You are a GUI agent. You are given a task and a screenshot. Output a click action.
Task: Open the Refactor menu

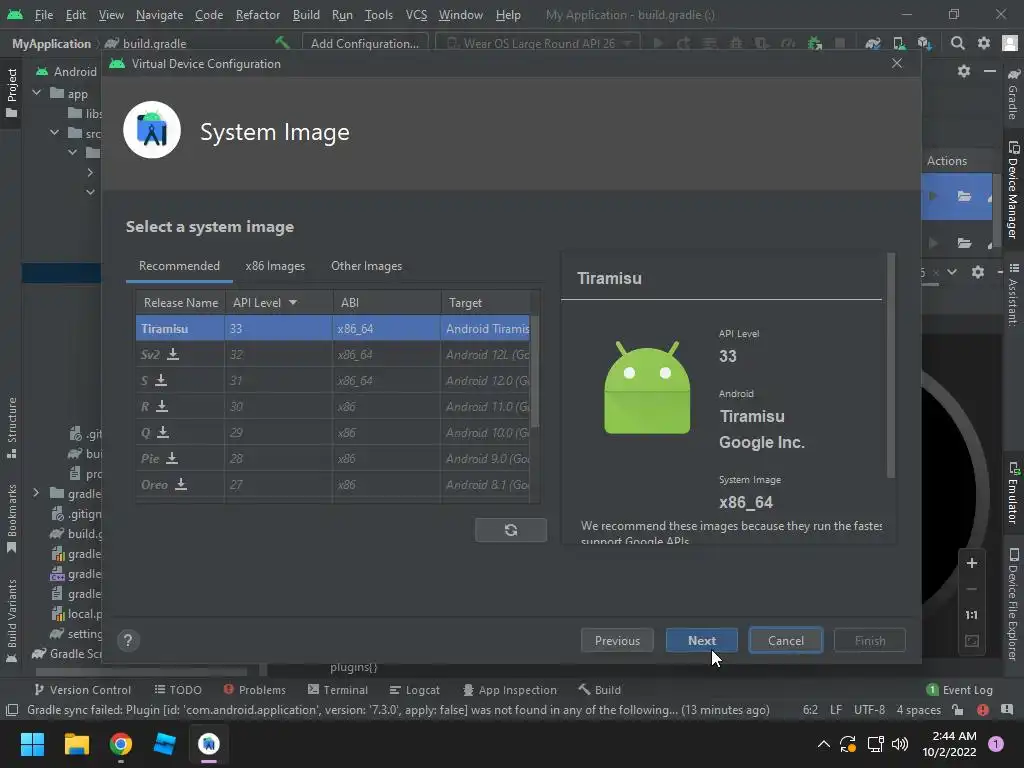pyautogui.click(x=257, y=14)
